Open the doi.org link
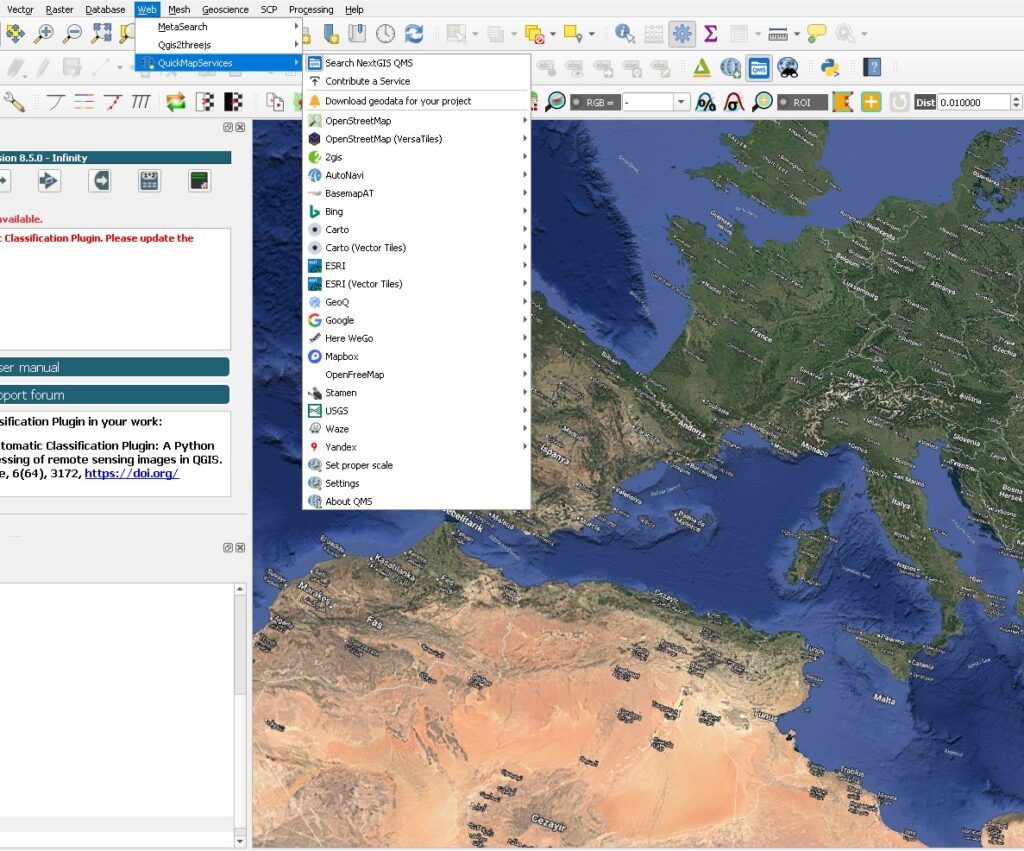The width and height of the screenshot is (1024, 851). pos(131,474)
